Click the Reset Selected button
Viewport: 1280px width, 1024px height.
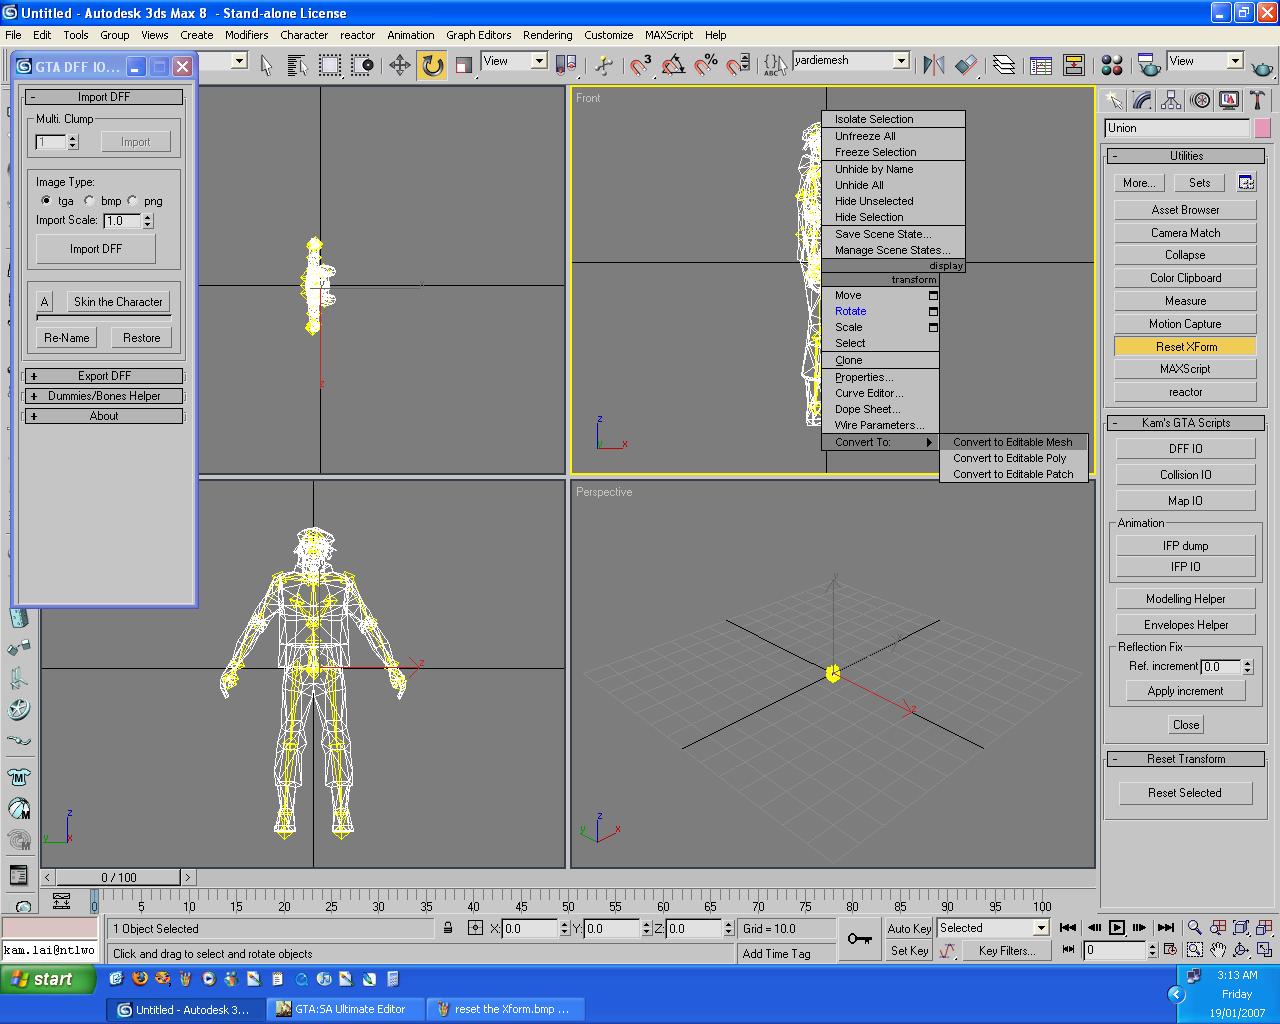pyautogui.click(x=1185, y=793)
